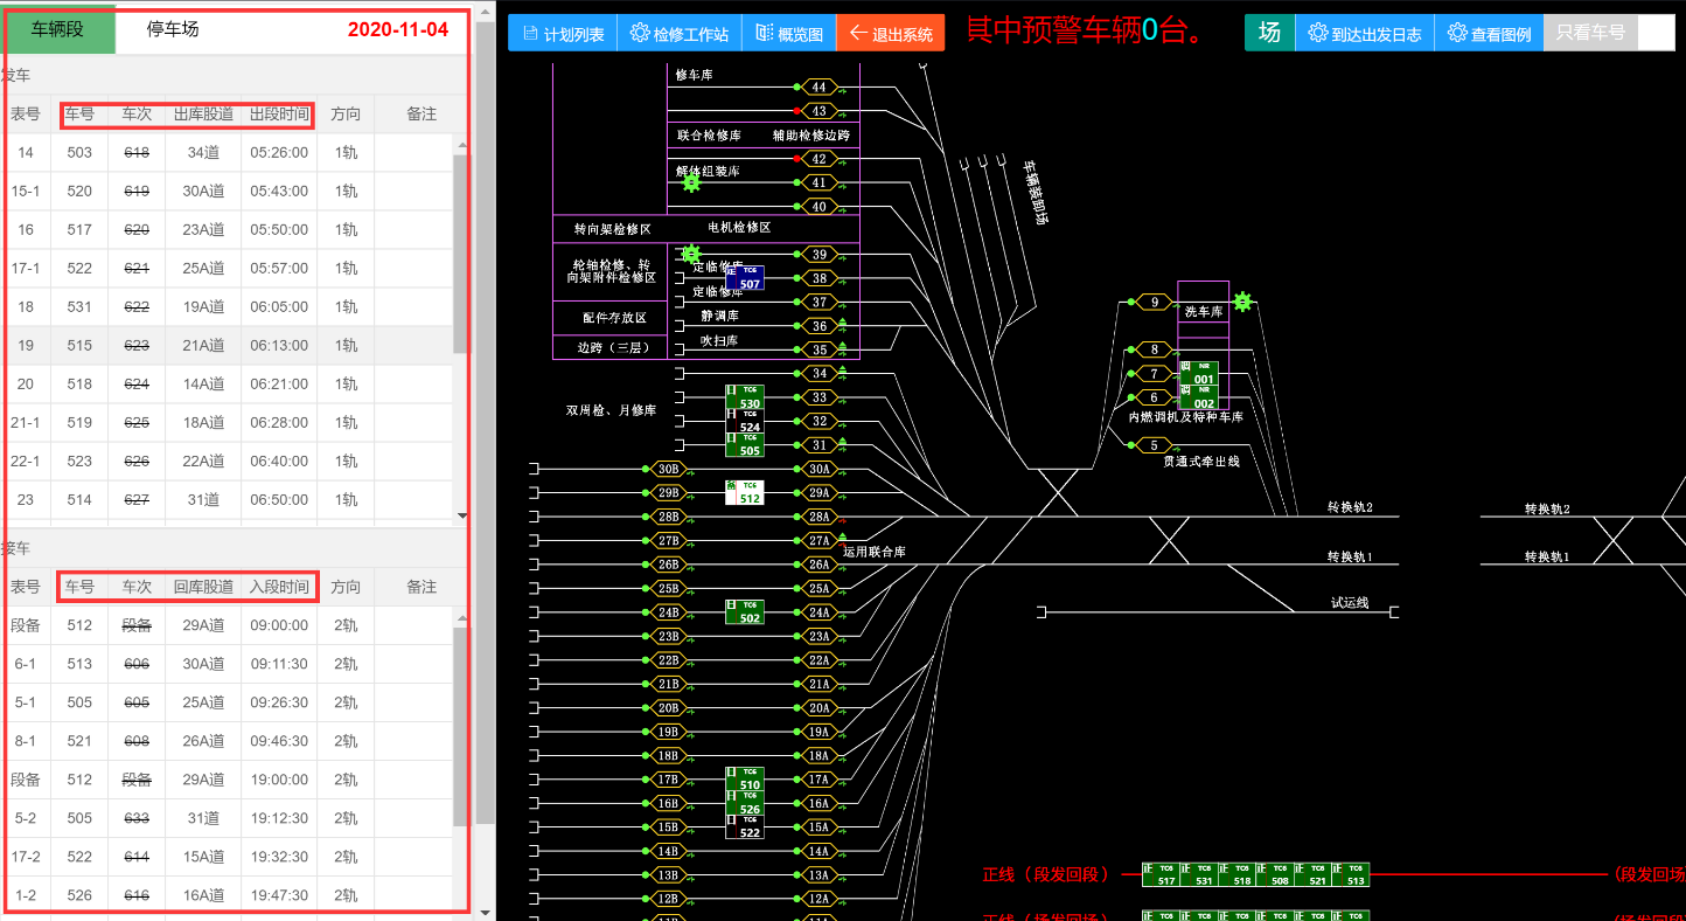Select white train 512 icon on track 29
Screen dimensions: 1686x921
tap(745, 493)
